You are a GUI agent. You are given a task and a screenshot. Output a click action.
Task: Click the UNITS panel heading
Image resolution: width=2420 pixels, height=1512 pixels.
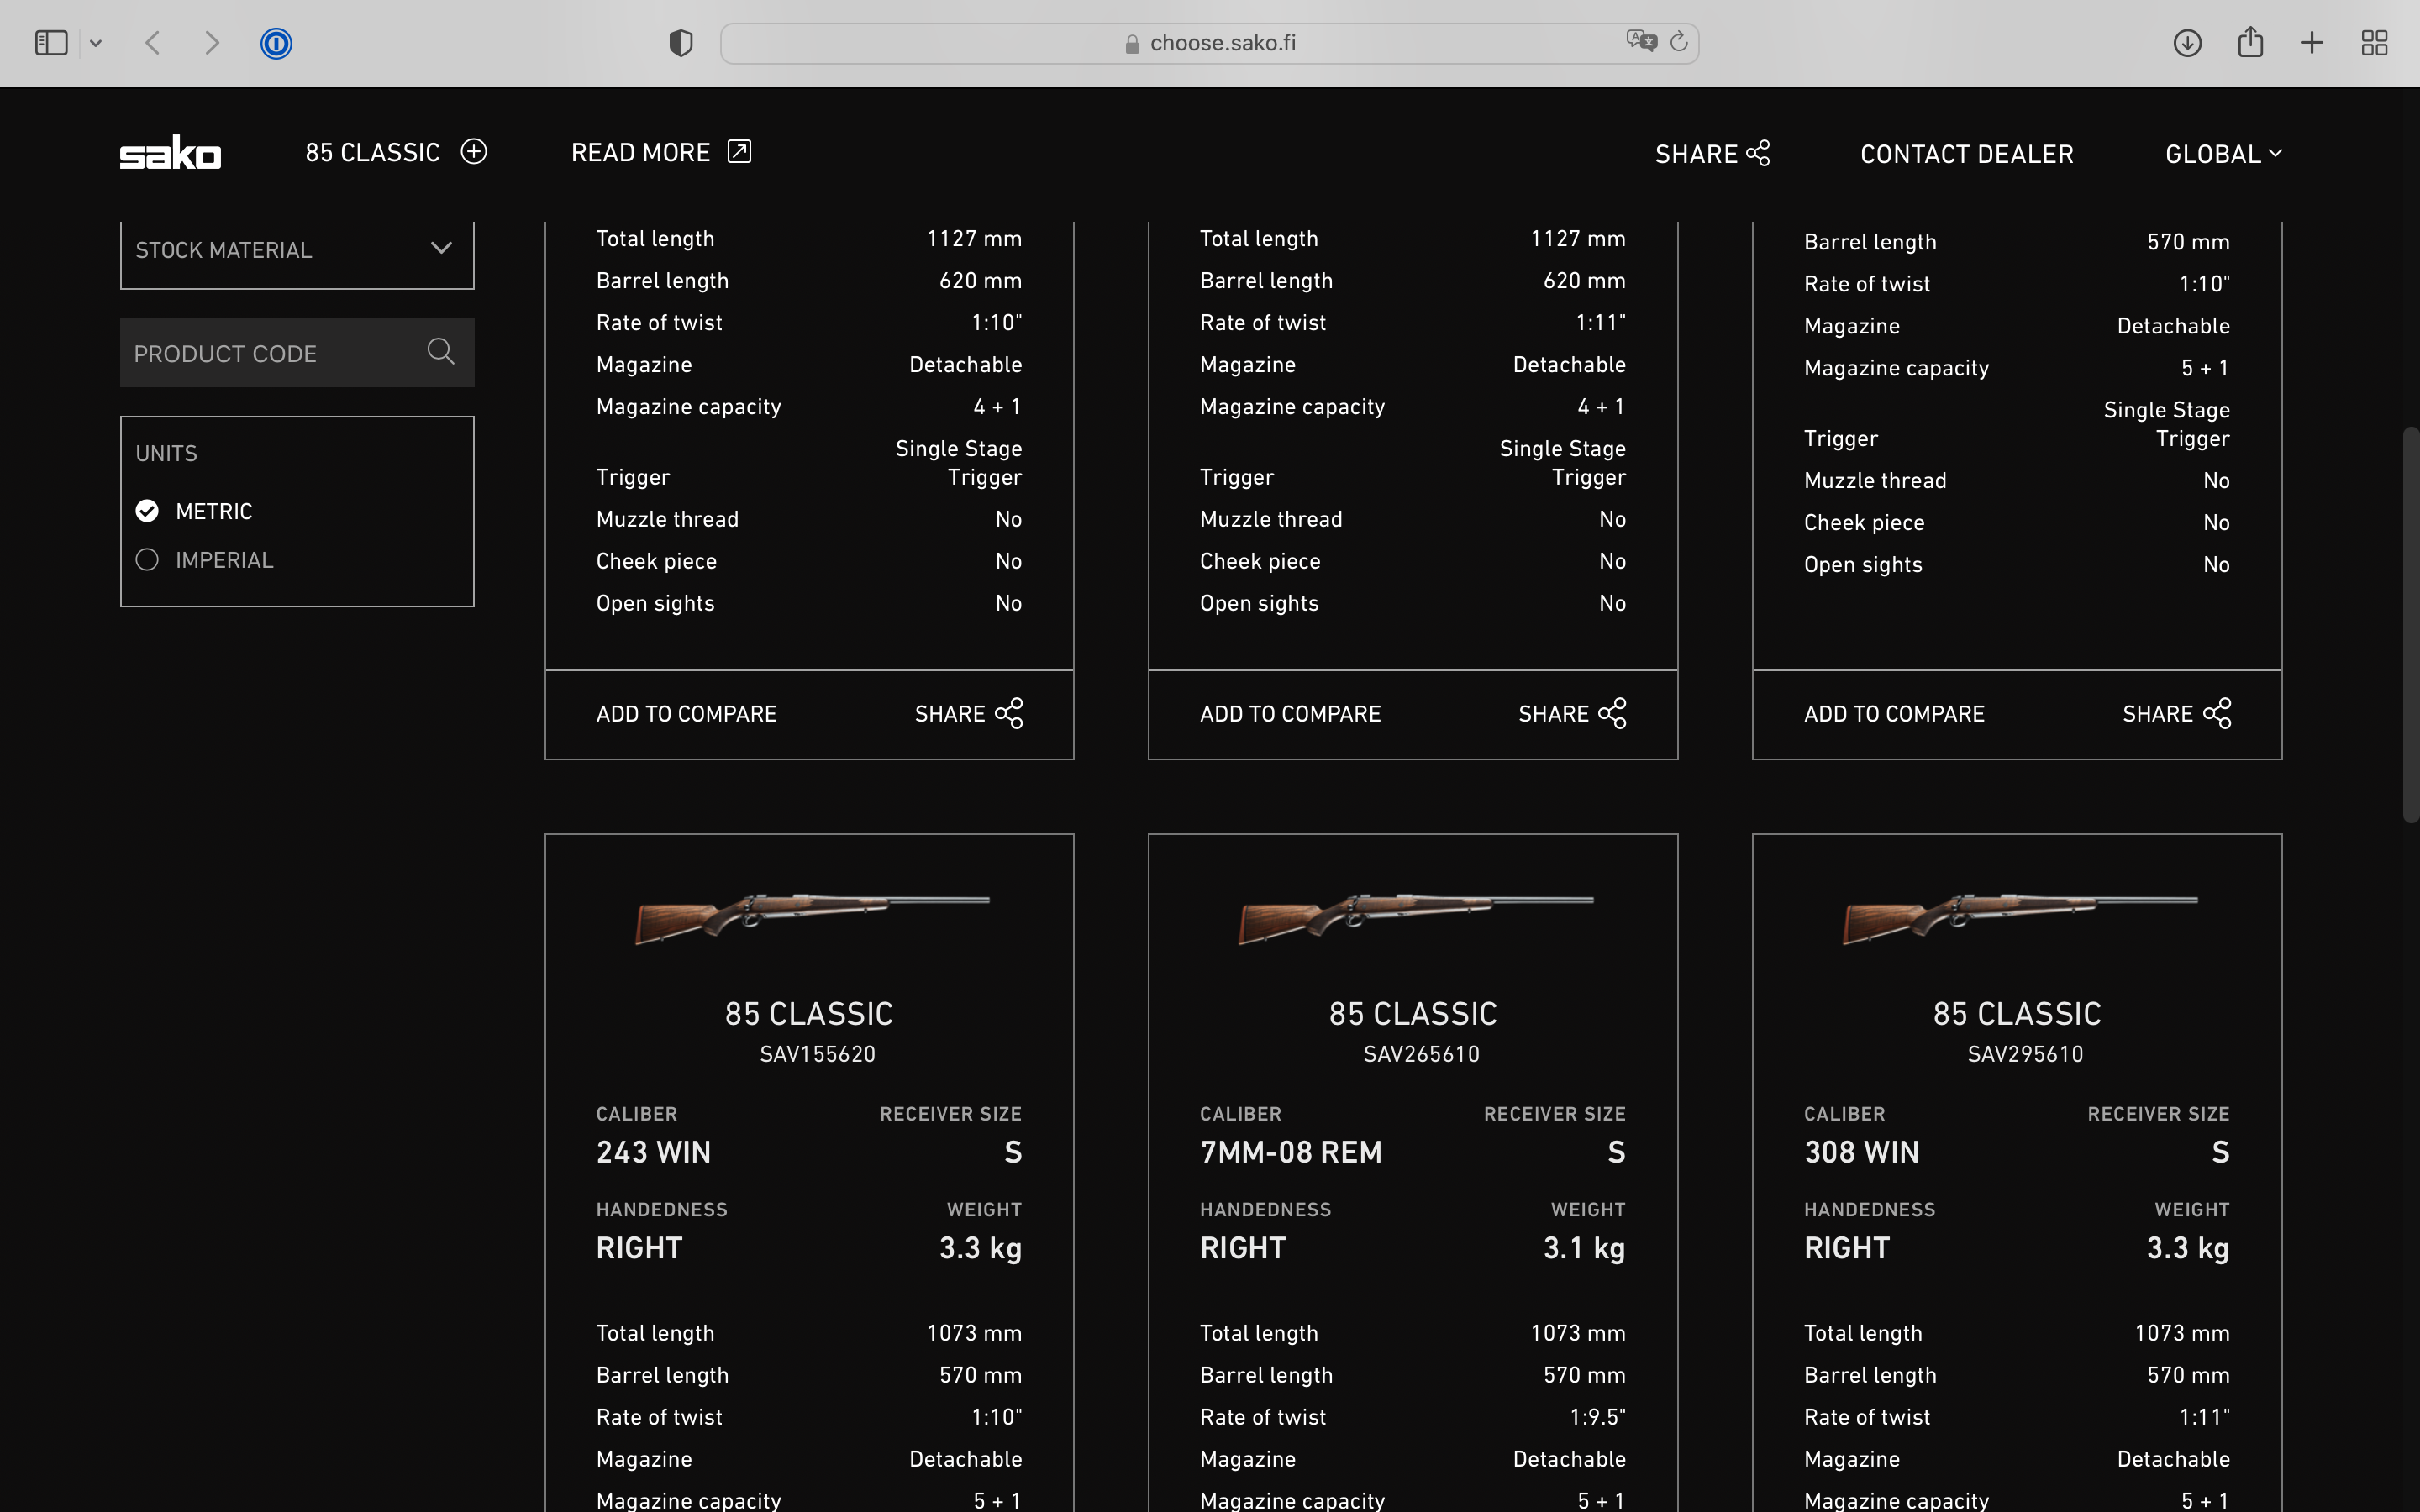pos(166,454)
